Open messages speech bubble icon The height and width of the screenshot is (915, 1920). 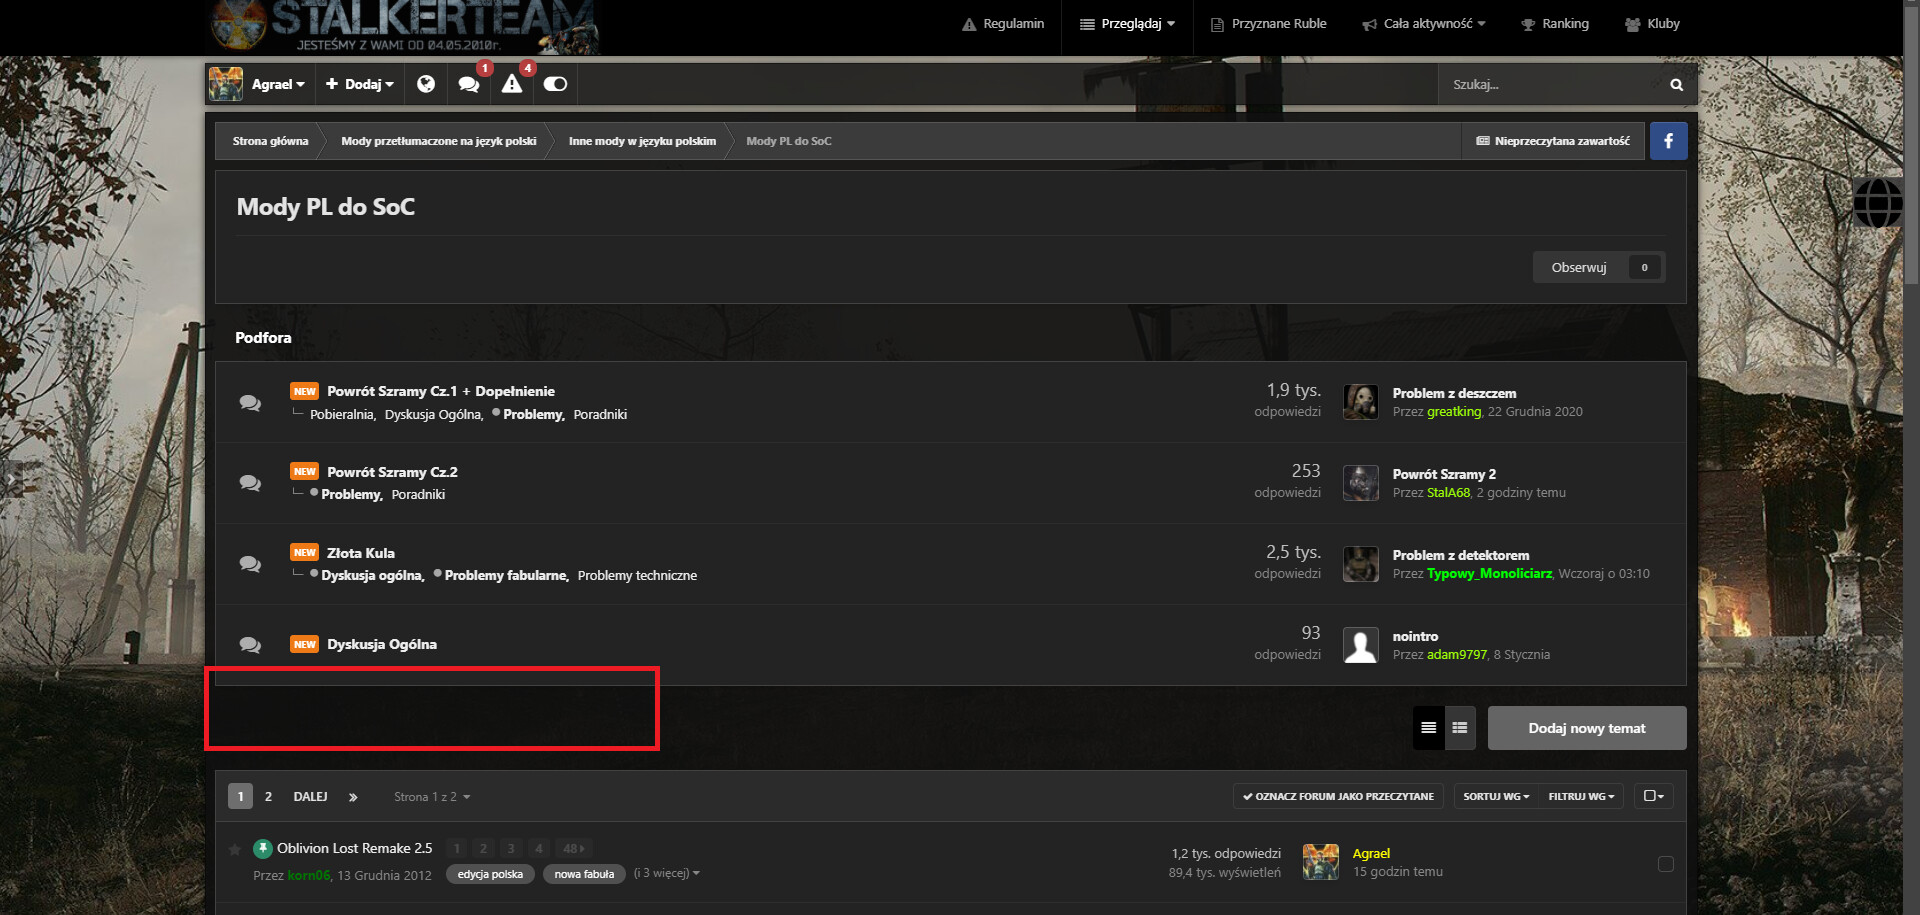468,84
